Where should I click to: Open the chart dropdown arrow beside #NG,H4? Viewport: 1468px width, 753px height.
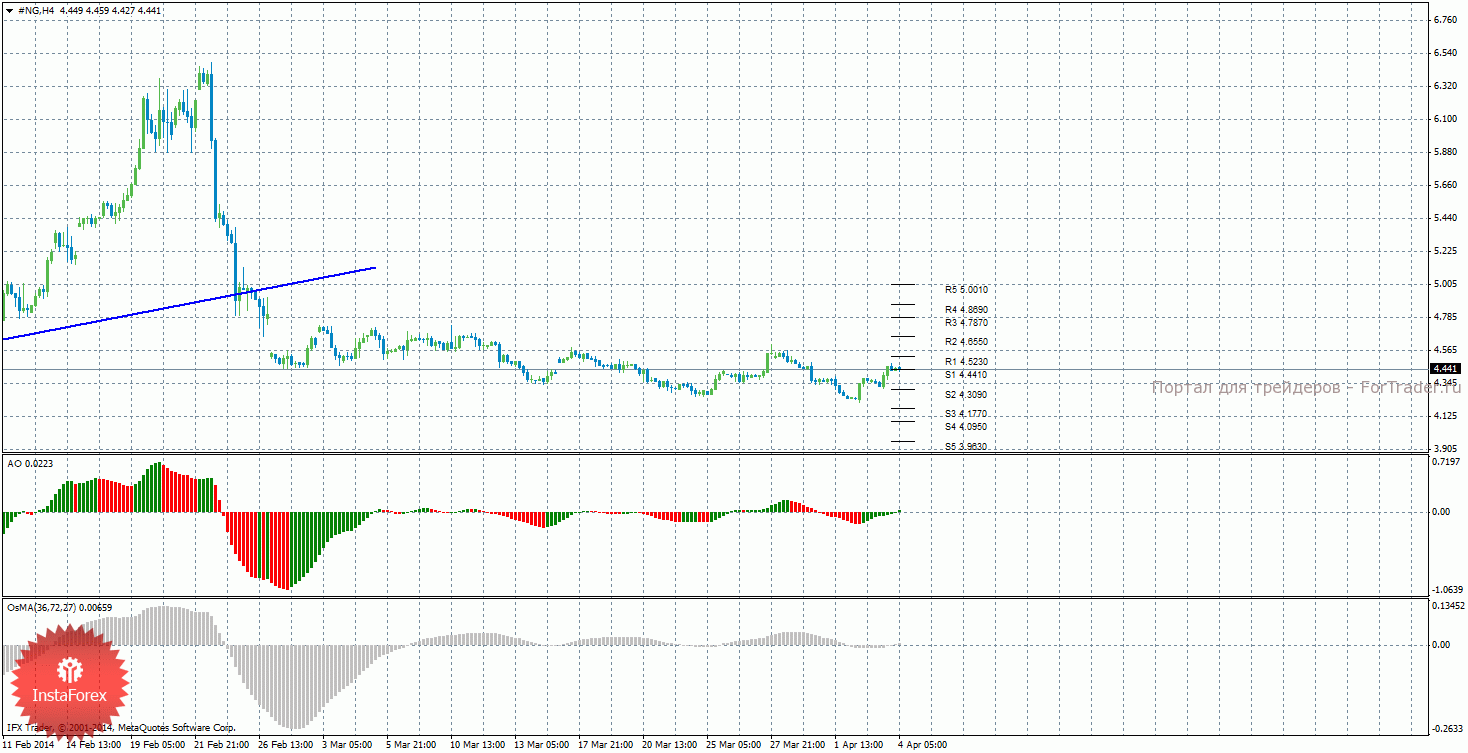coord(9,10)
